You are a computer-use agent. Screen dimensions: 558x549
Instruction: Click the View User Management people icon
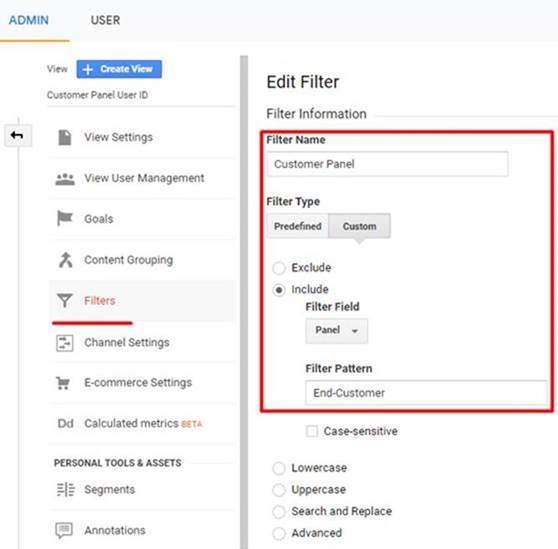pos(65,179)
